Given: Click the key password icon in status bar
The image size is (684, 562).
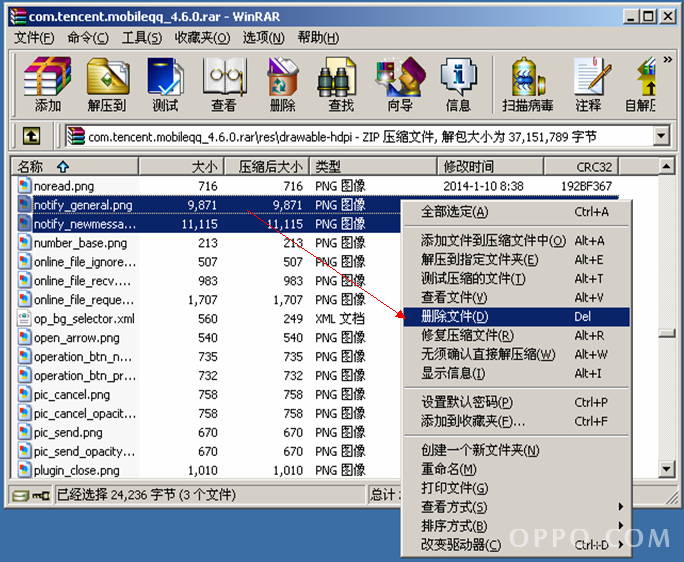Looking at the screenshot, I should point(41,496).
